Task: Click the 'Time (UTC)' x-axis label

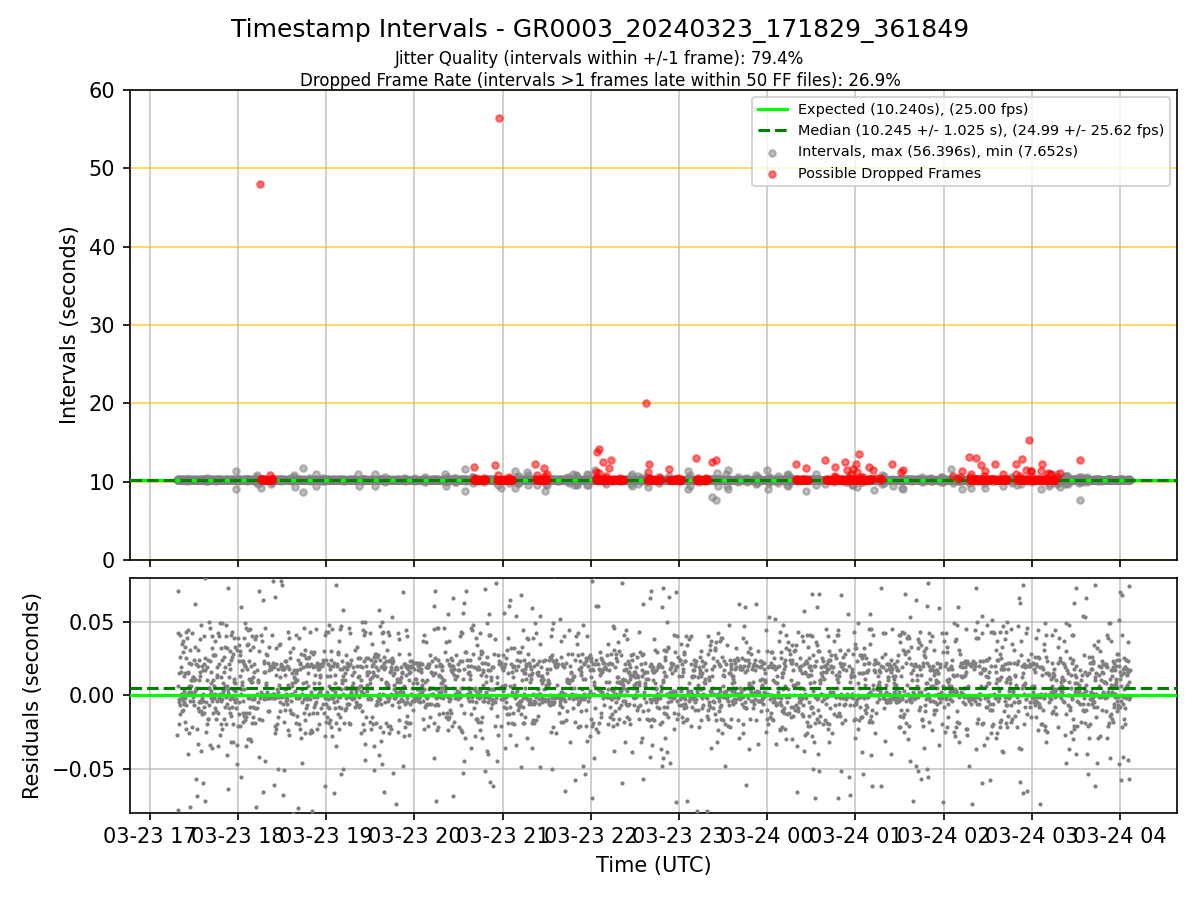Action: coord(653,865)
